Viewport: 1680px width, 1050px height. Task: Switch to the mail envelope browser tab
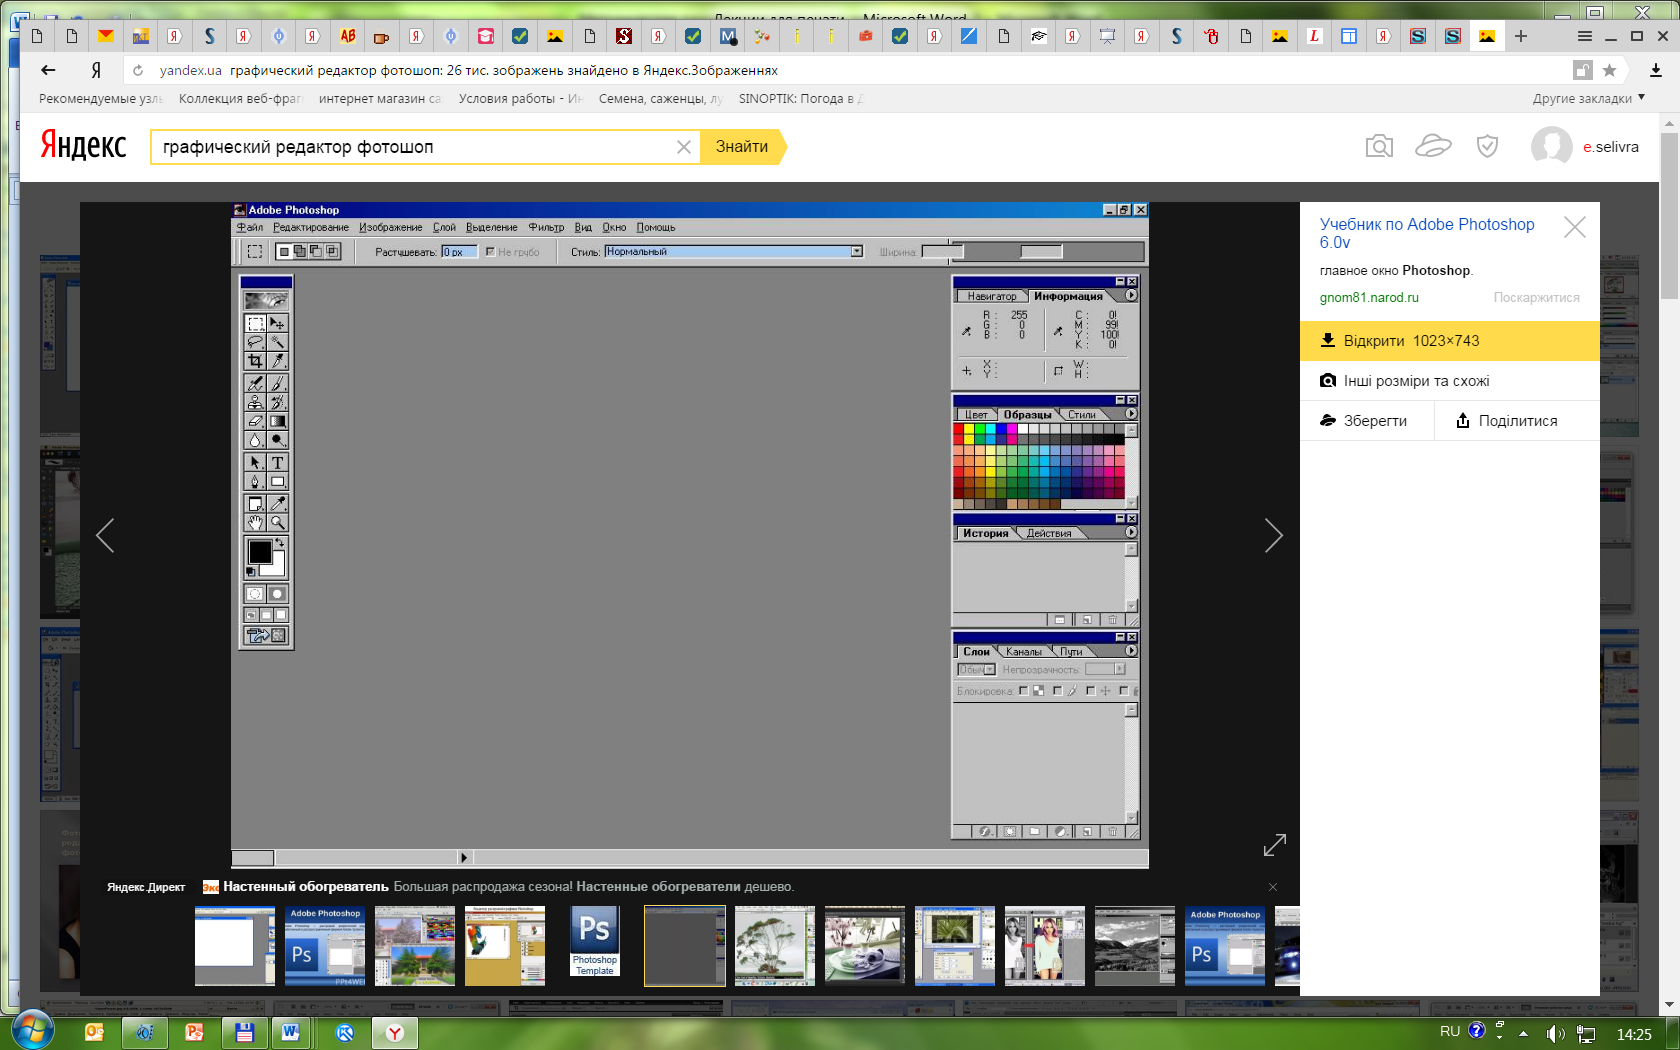[105, 36]
